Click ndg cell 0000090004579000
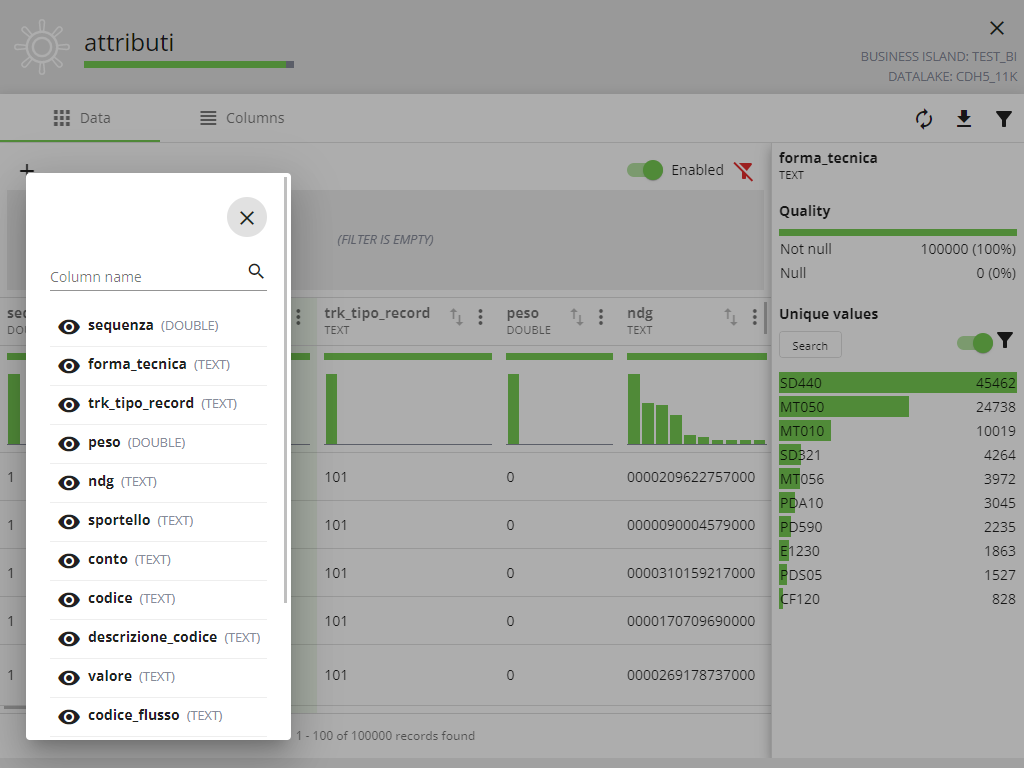The width and height of the screenshot is (1024, 768). point(690,525)
